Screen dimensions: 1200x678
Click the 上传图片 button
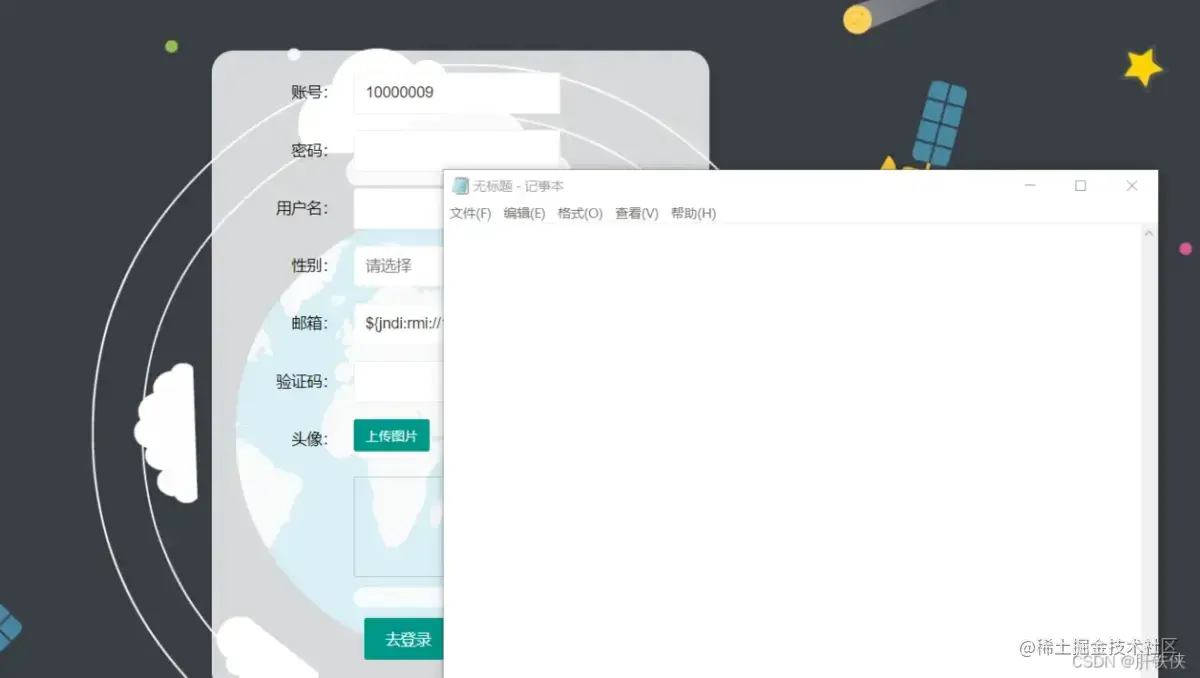coord(391,436)
